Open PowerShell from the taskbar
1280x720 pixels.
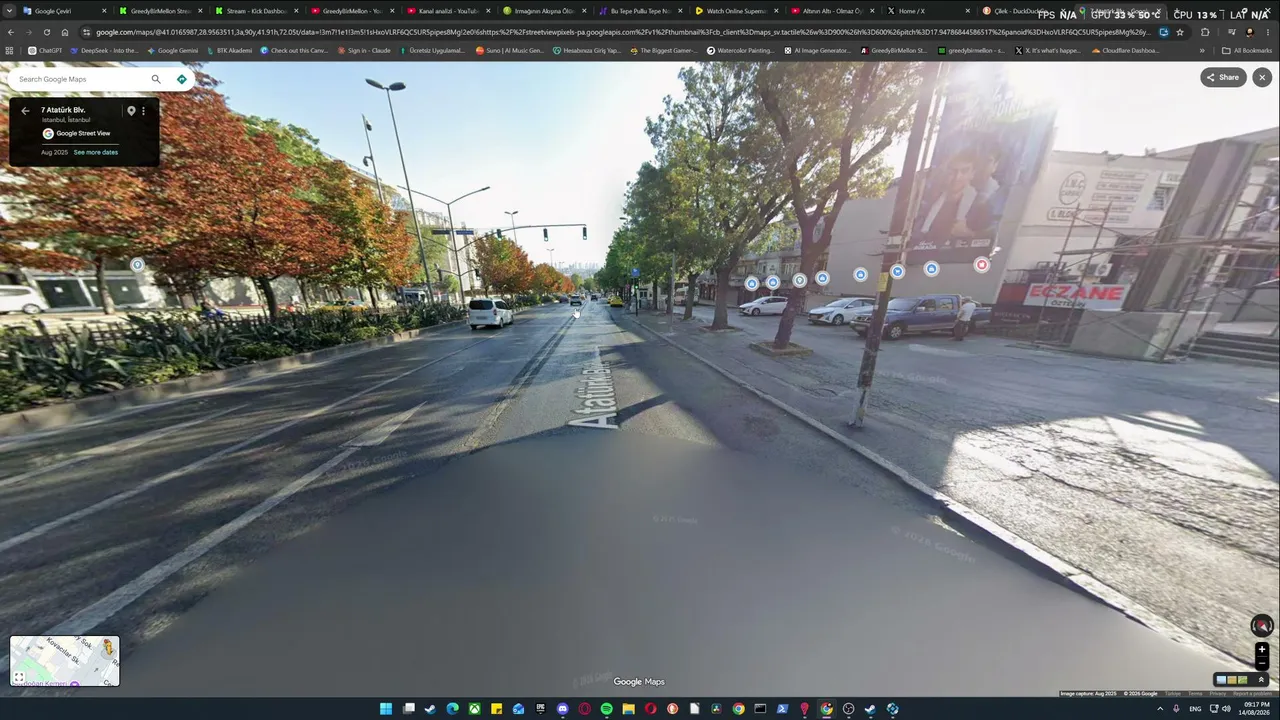pos(782,709)
